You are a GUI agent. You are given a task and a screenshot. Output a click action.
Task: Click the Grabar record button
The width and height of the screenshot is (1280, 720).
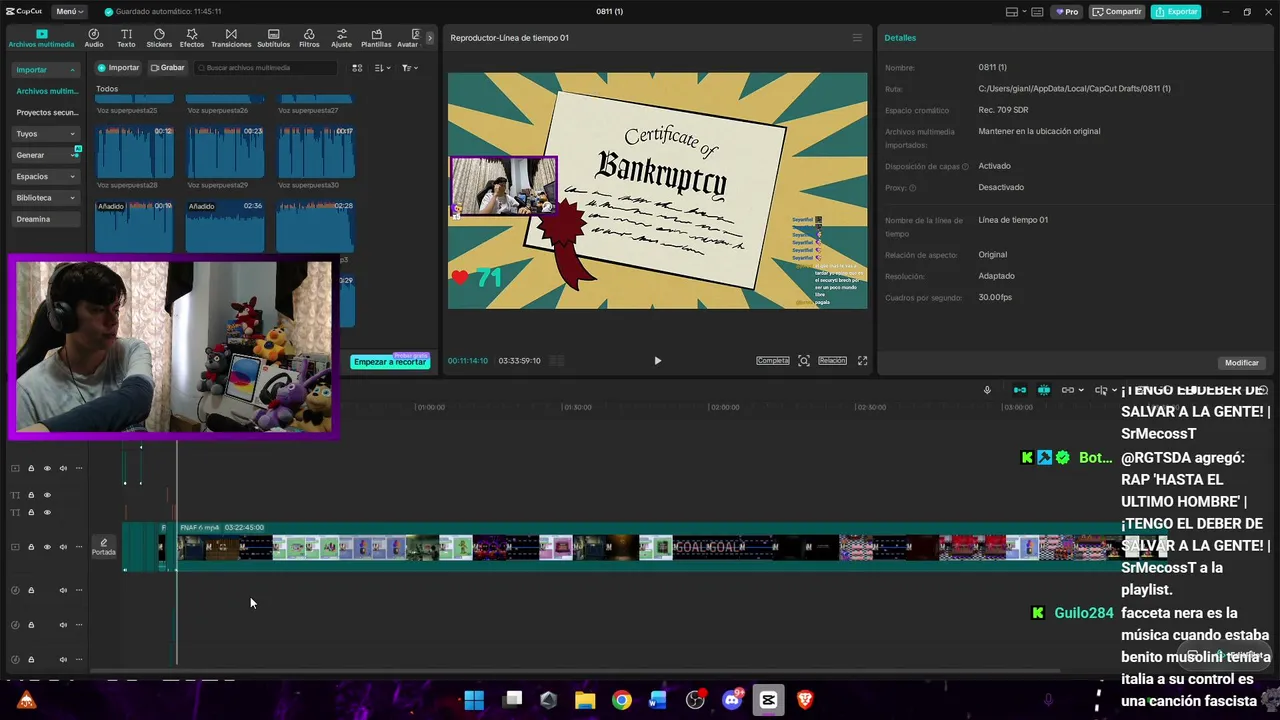(168, 68)
